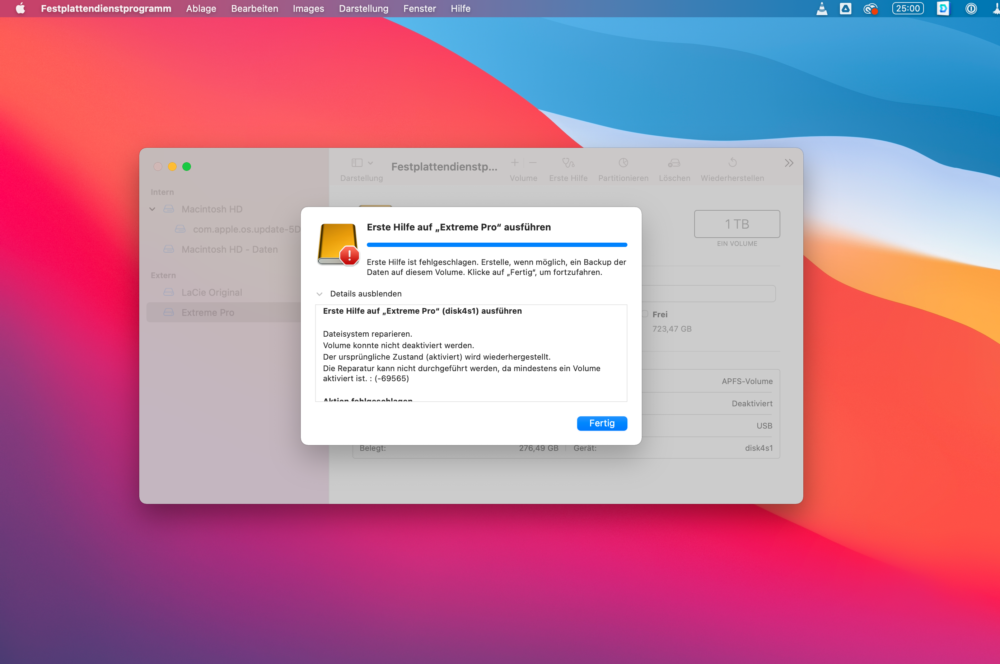Screen dimensions: 1000x664
Task: Click the add Volume plus icon
Action: [515, 163]
